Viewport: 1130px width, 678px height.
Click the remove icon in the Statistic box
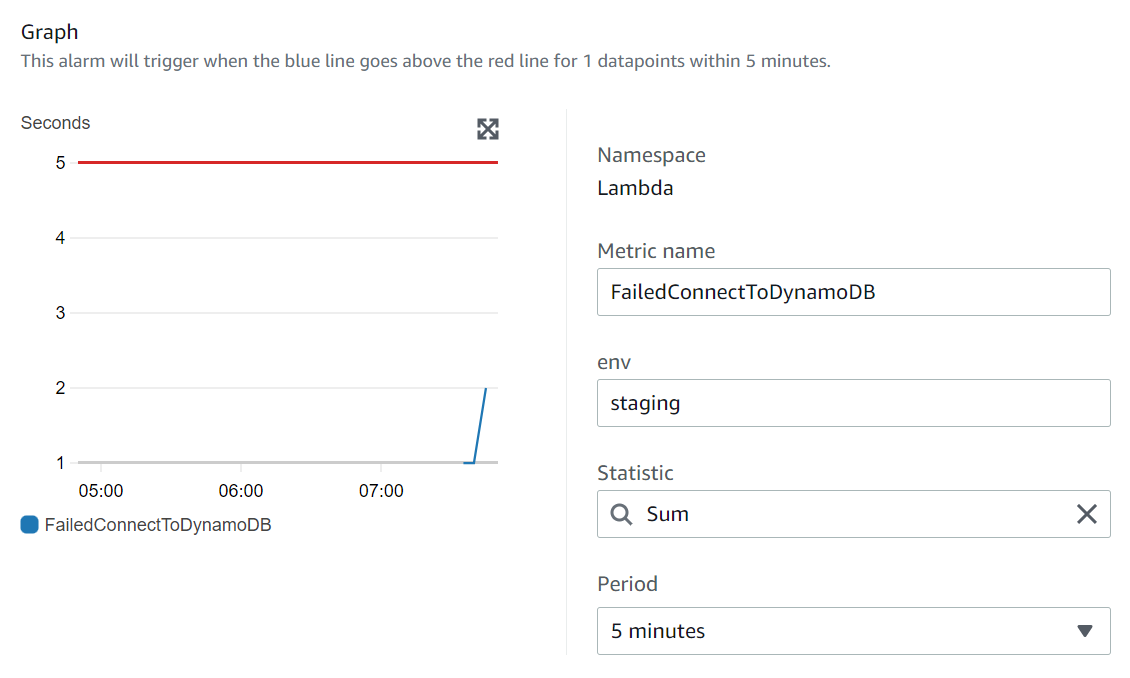click(x=1086, y=513)
